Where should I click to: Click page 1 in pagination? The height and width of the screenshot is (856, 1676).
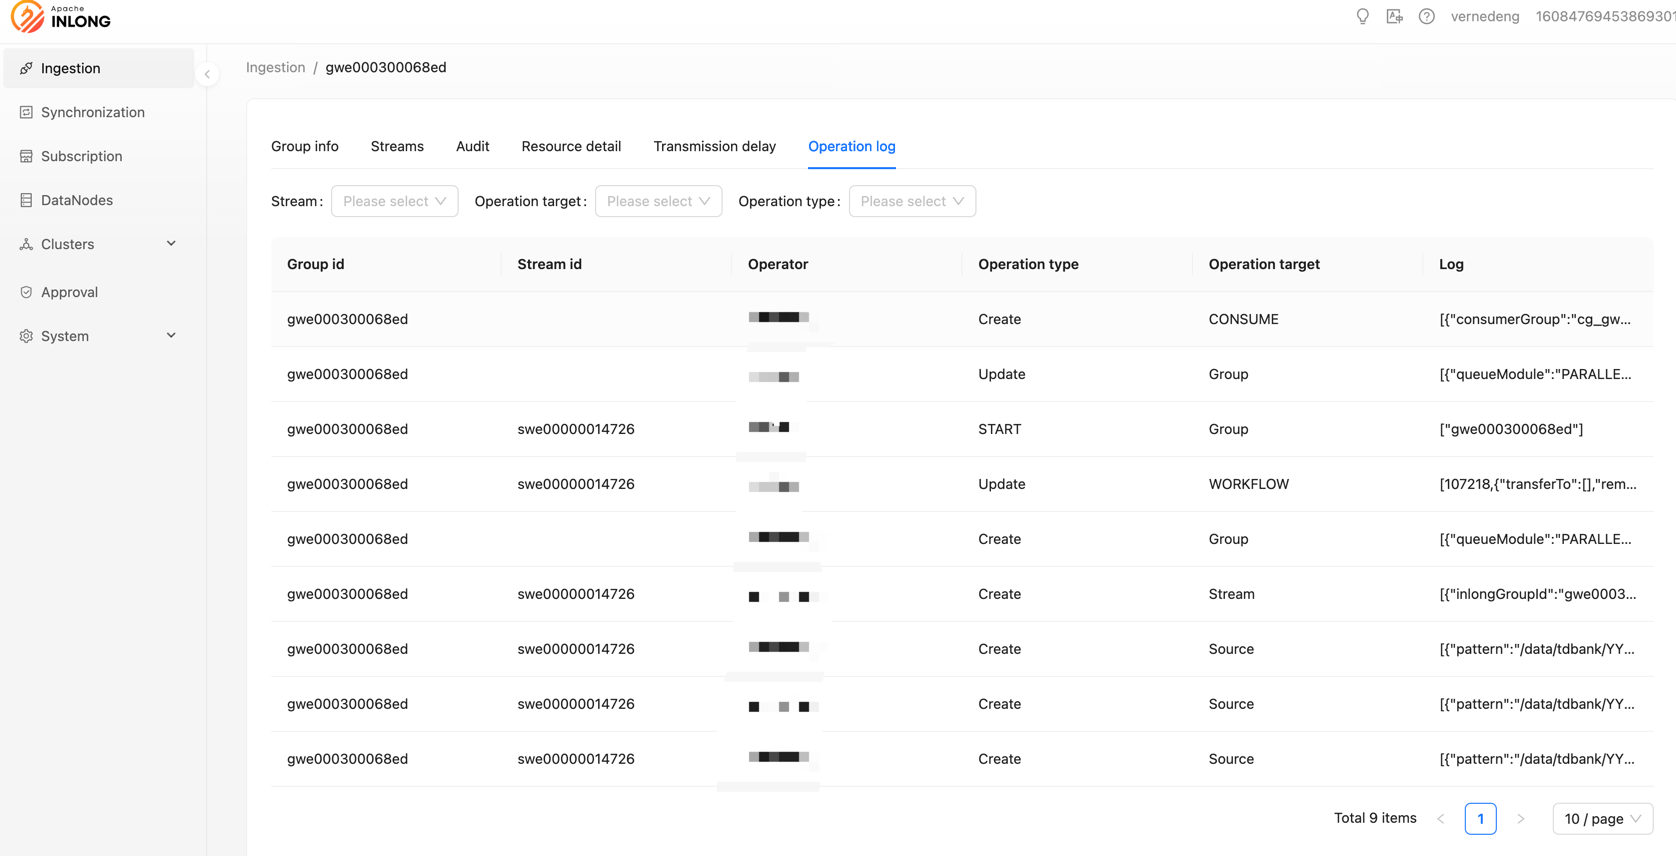1480,819
